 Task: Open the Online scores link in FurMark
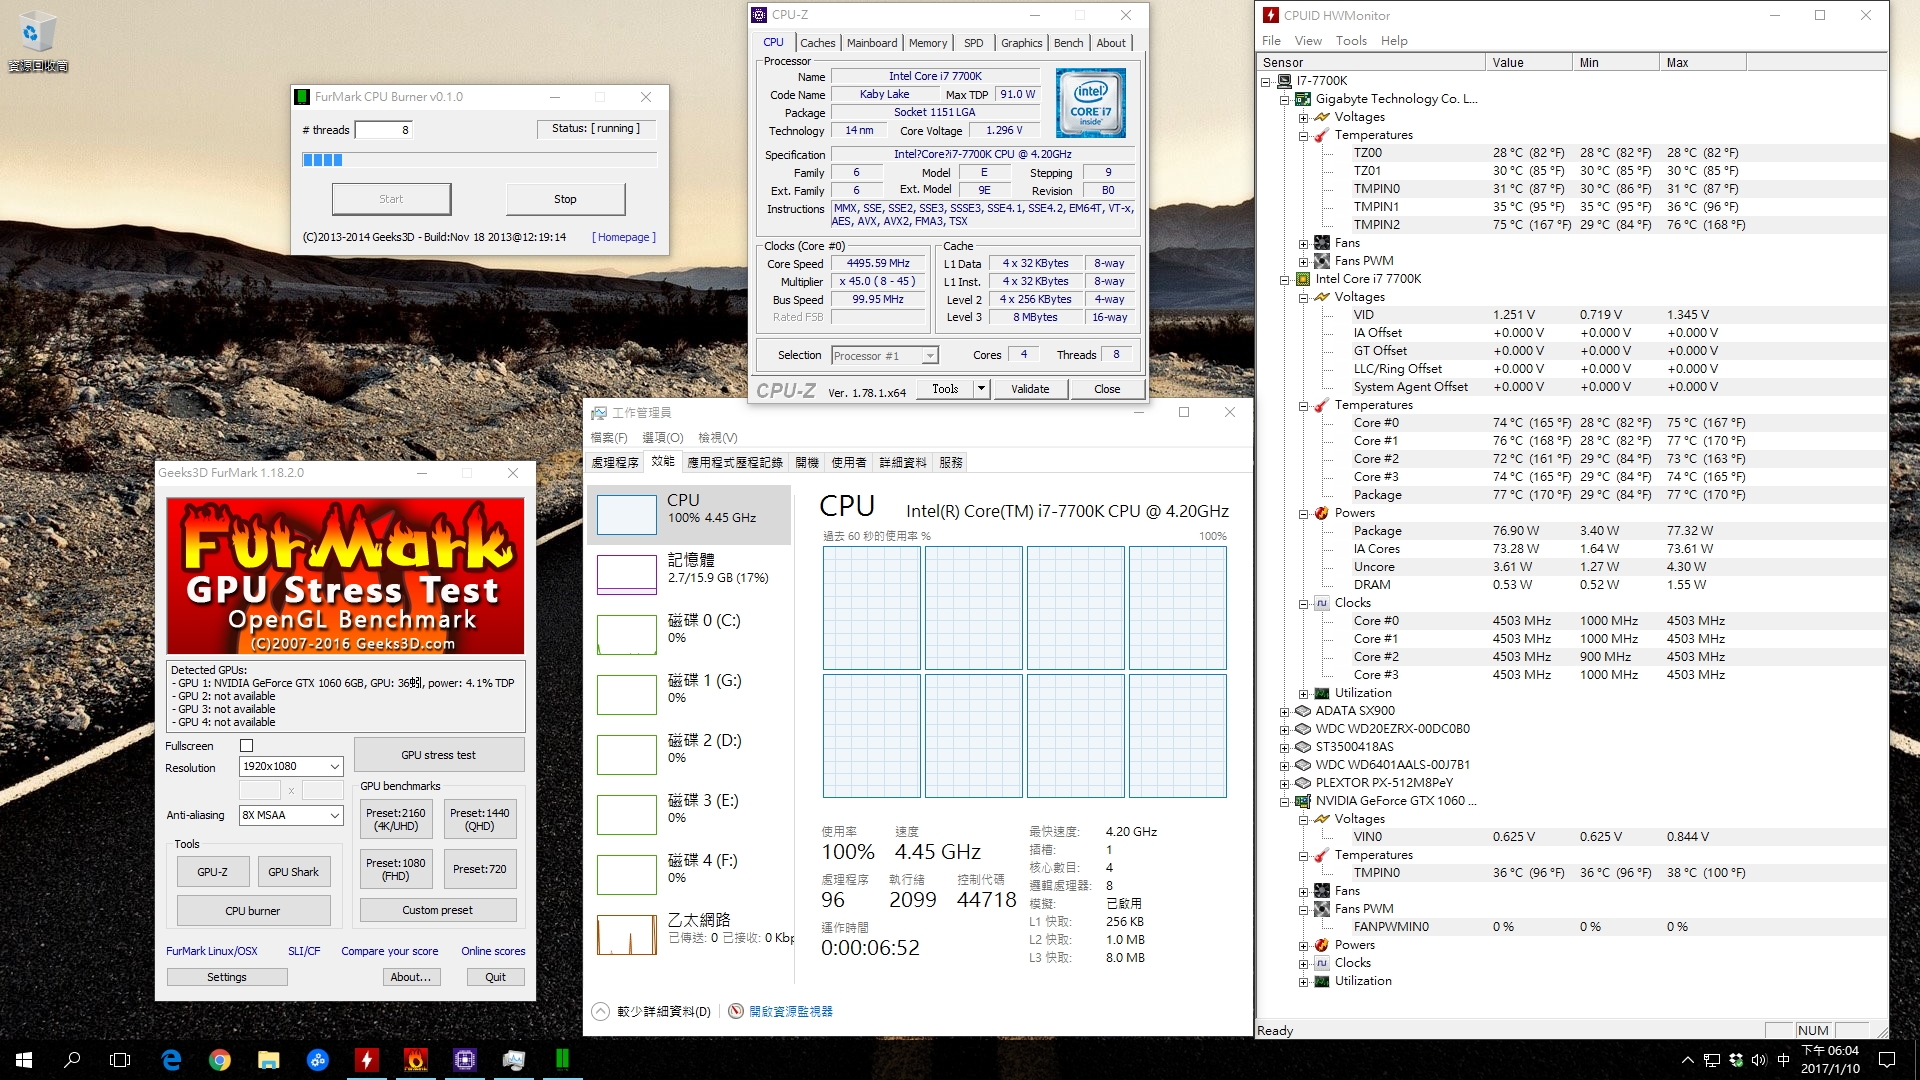(x=493, y=951)
